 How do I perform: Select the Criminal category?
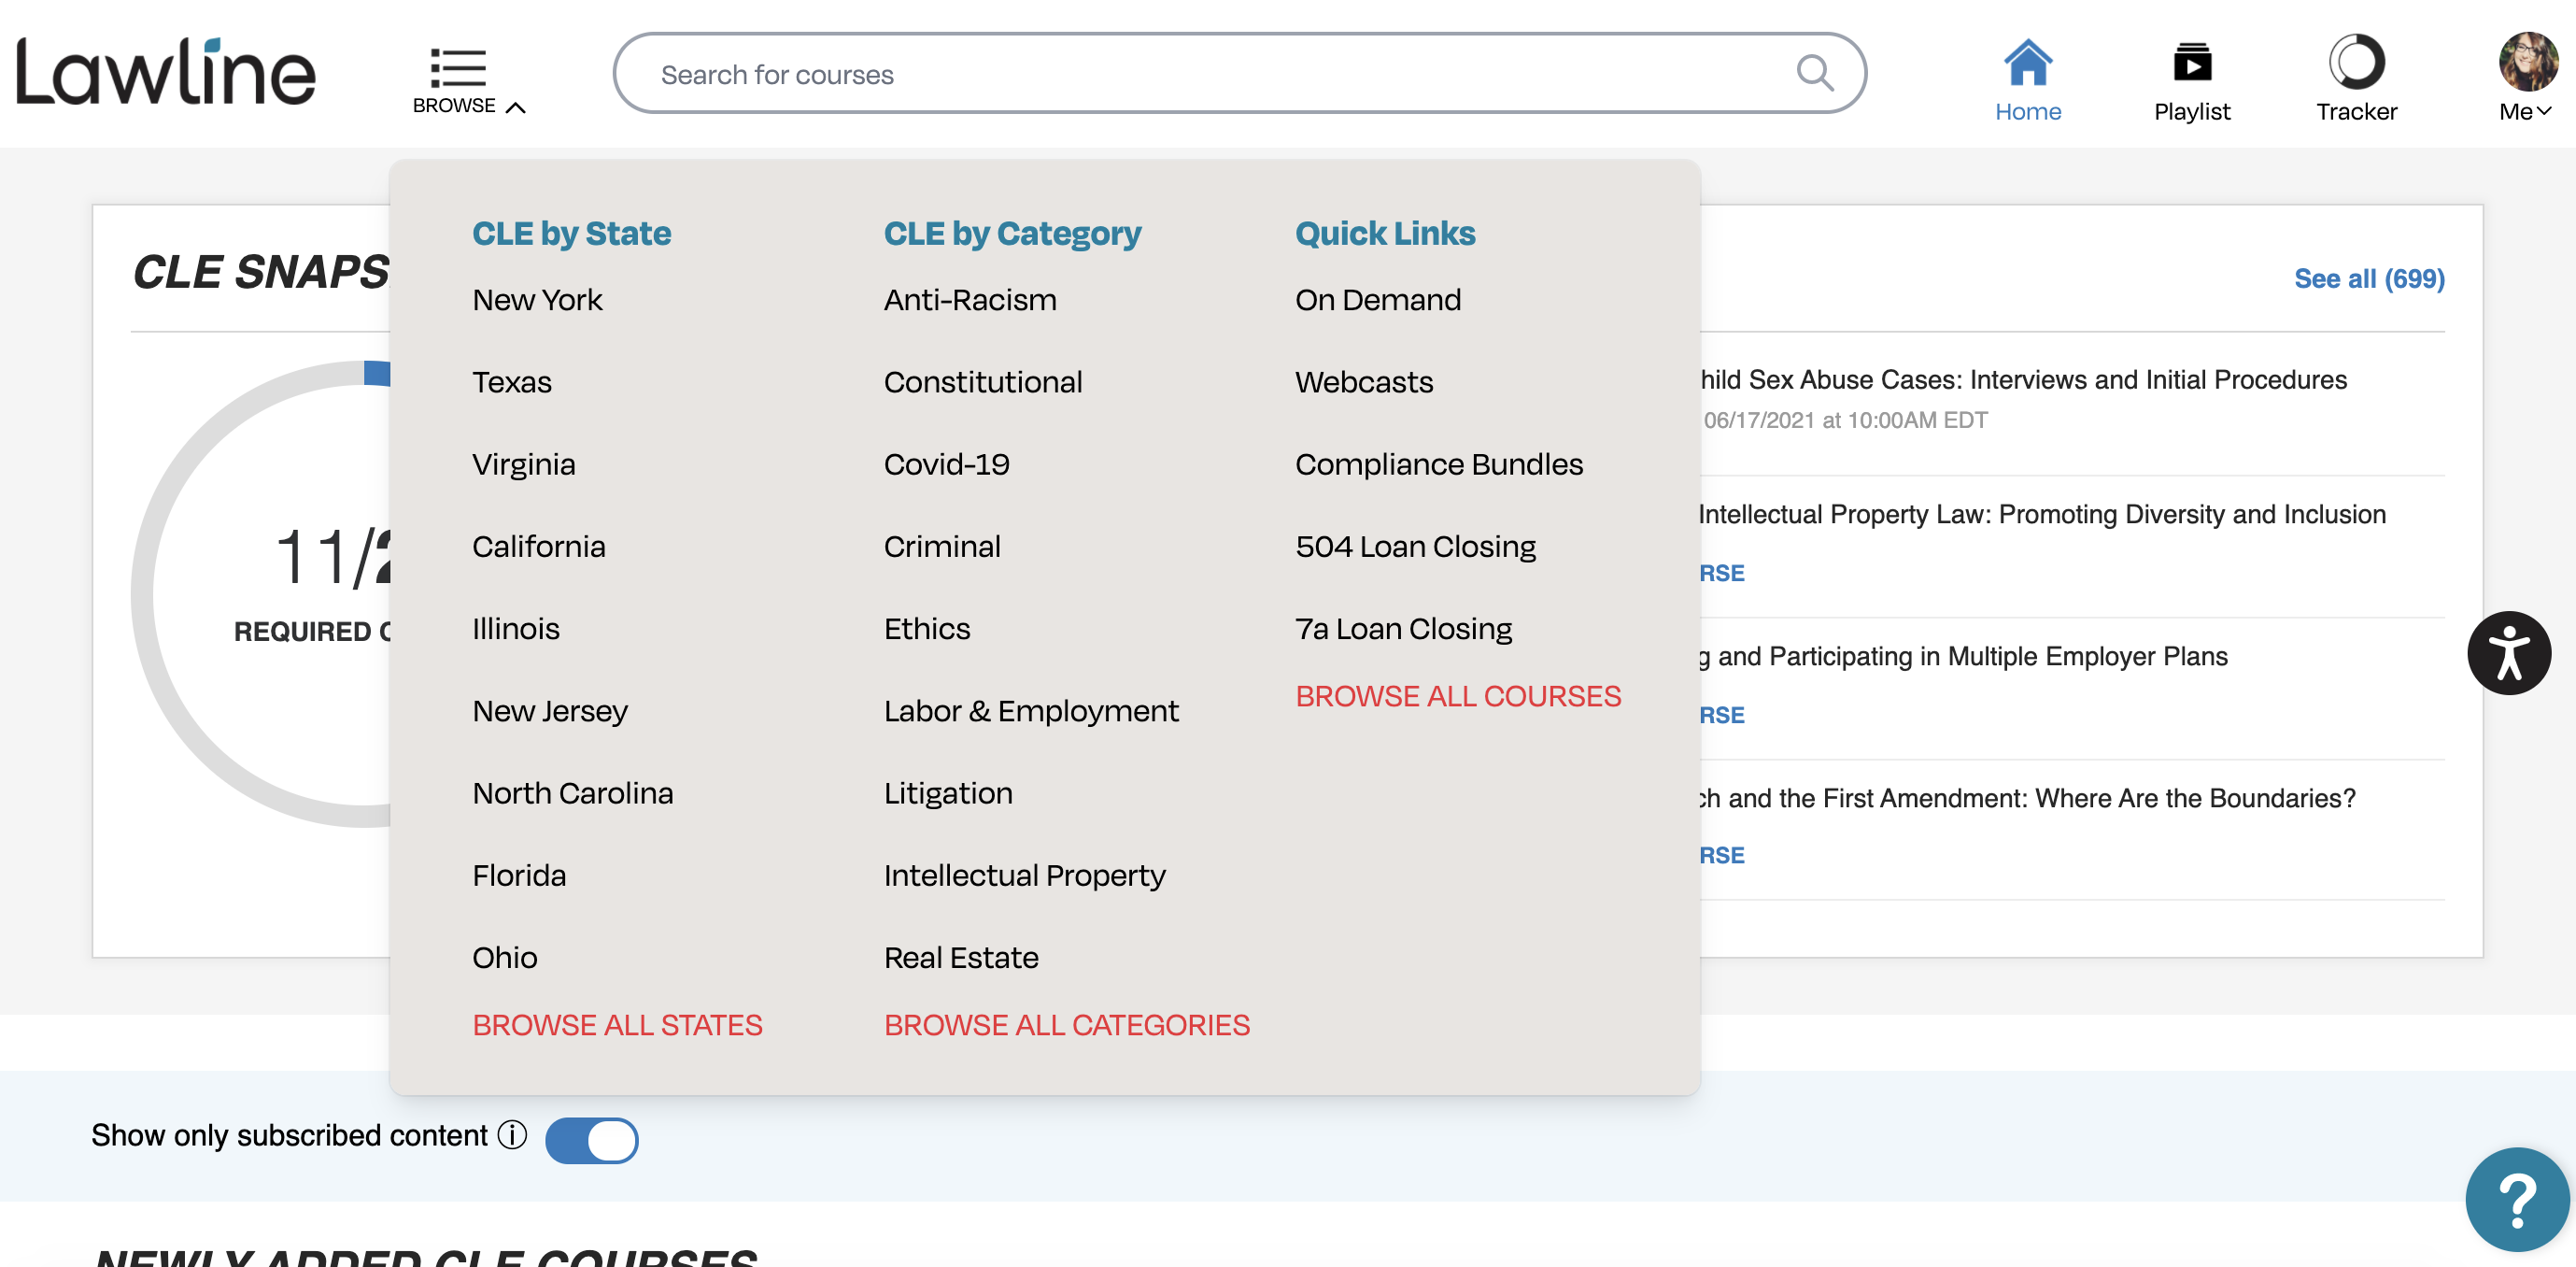[x=942, y=546]
